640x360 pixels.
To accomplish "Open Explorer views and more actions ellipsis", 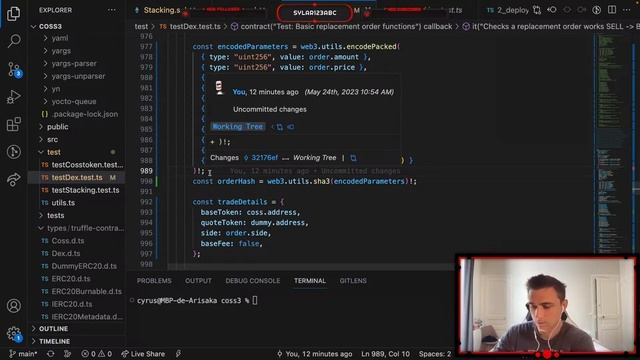I will [111, 10].
